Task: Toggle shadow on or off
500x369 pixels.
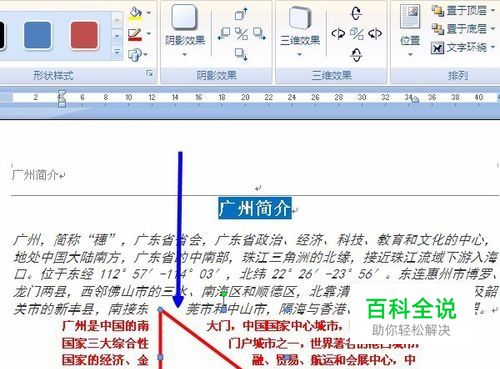Action: click(x=241, y=34)
